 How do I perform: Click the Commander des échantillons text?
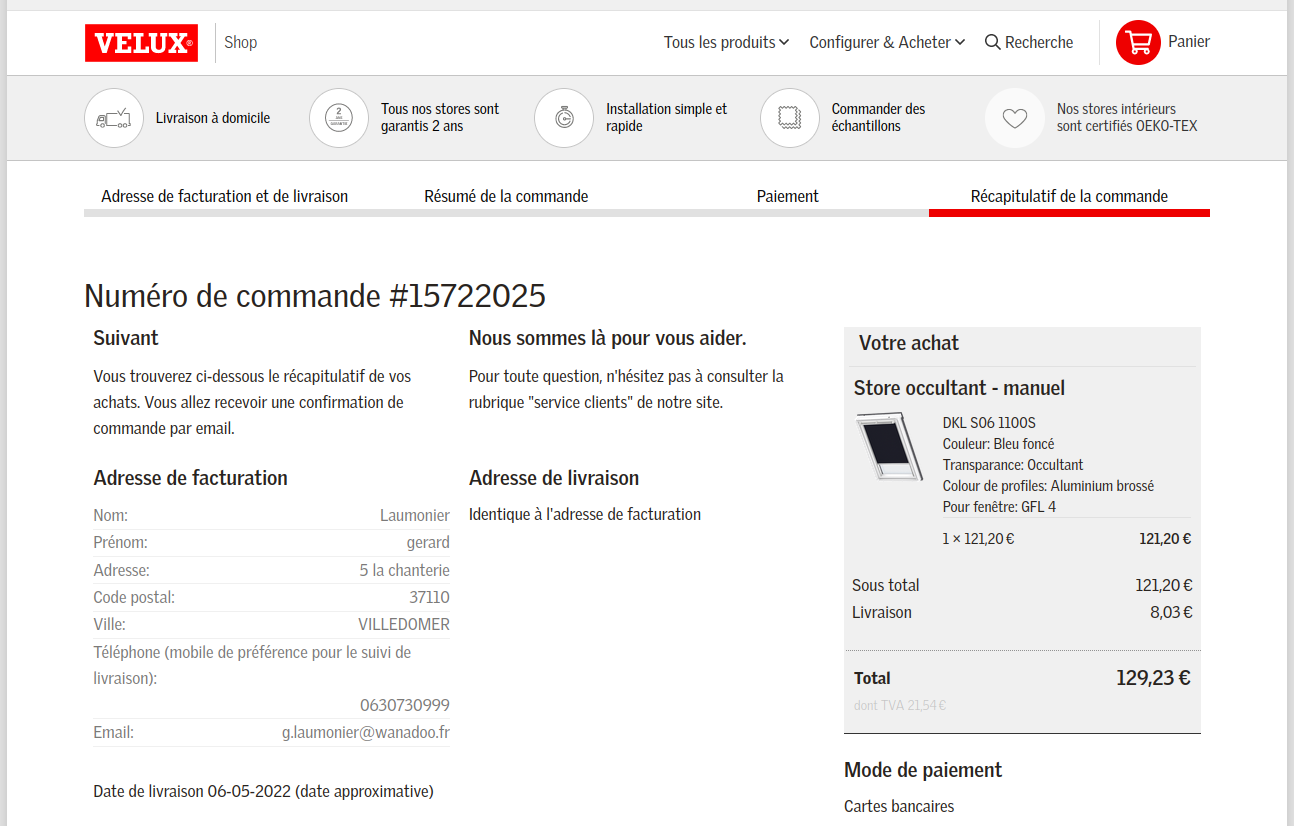878,117
